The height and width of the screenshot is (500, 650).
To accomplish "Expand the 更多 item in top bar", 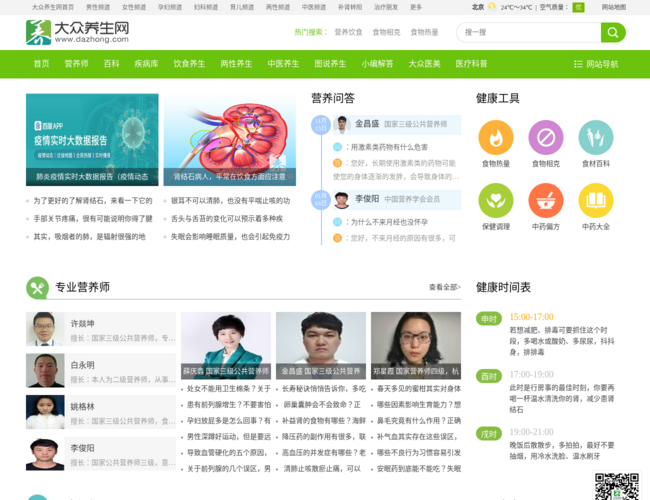I will click(416, 7).
